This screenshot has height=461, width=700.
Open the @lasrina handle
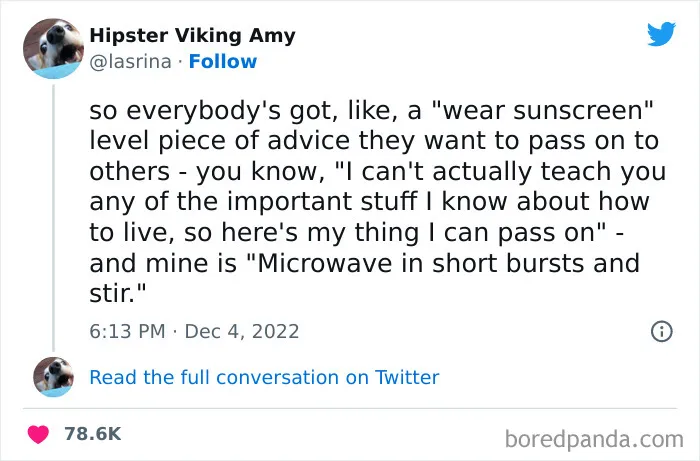point(130,62)
